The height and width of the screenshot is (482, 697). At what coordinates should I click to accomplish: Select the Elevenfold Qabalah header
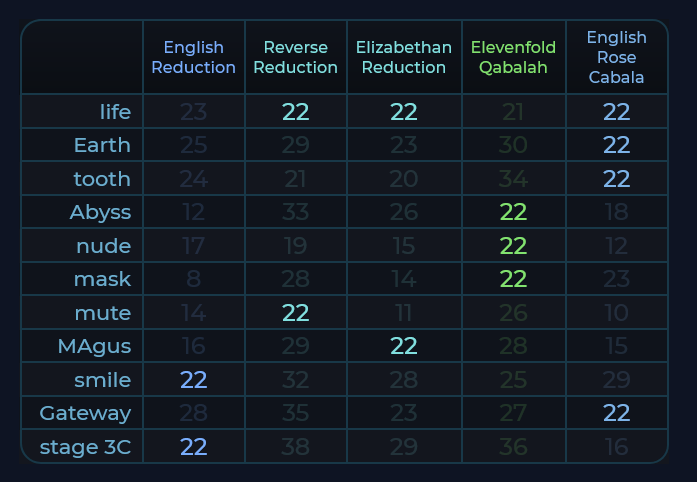click(513, 57)
